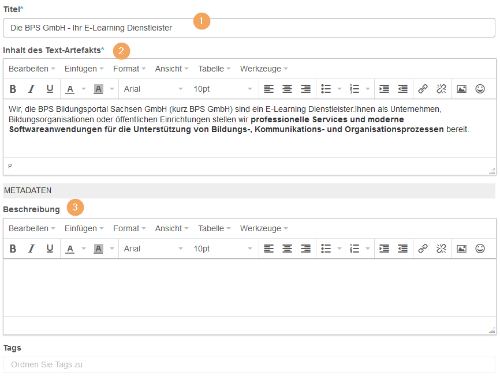Image resolution: width=500 pixels, height=380 pixels.
Task: Open background color picker arrow in Inhalt editor
Action: pyautogui.click(x=112, y=89)
